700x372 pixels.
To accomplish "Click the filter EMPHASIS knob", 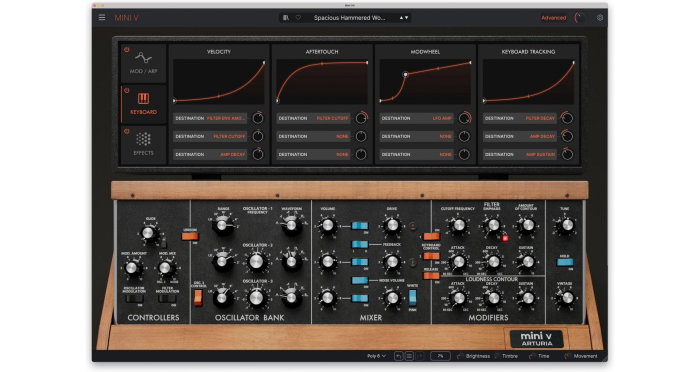I will tap(493, 226).
